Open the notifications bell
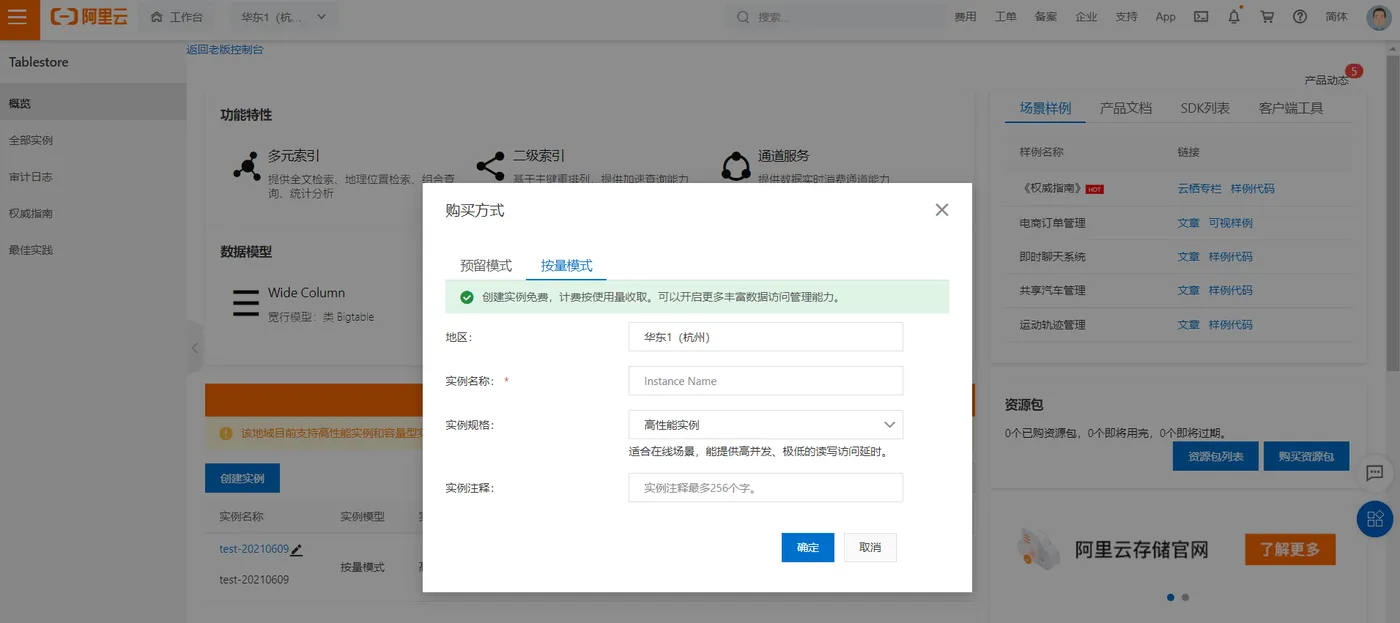1400x623 pixels. click(x=1234, y=16)
